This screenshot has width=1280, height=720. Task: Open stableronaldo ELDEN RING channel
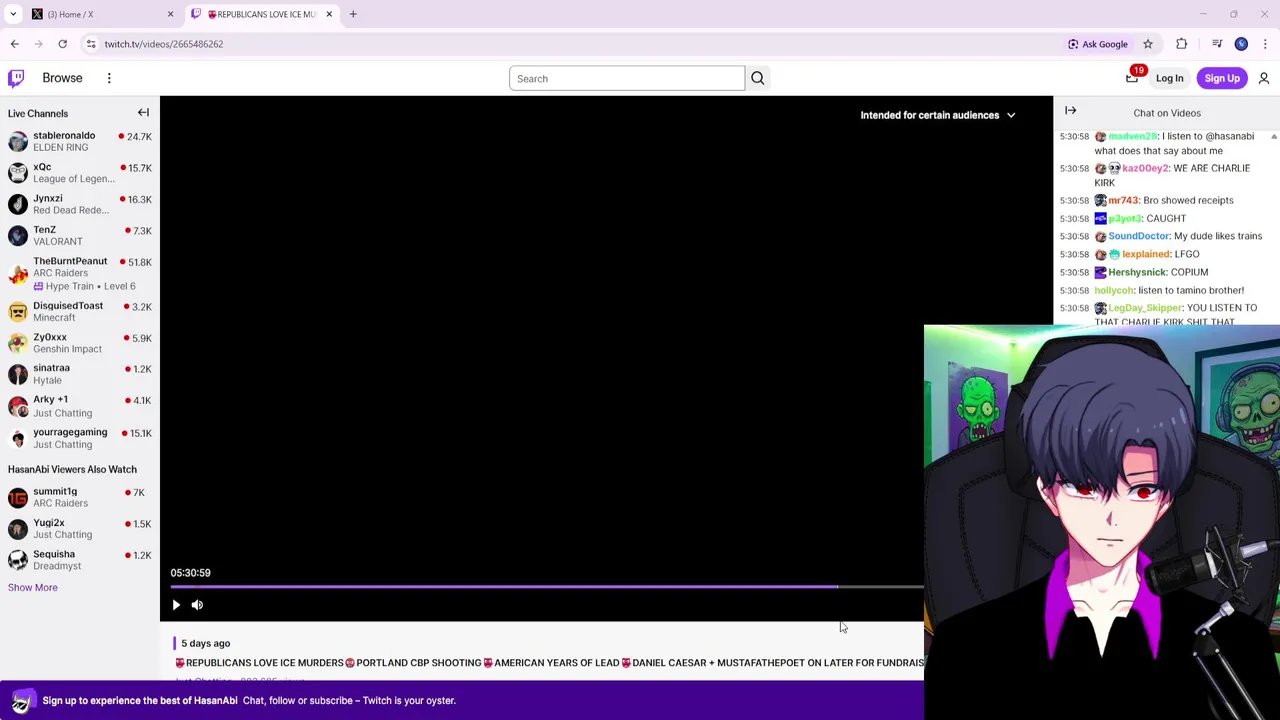click(x=80, y=141)
